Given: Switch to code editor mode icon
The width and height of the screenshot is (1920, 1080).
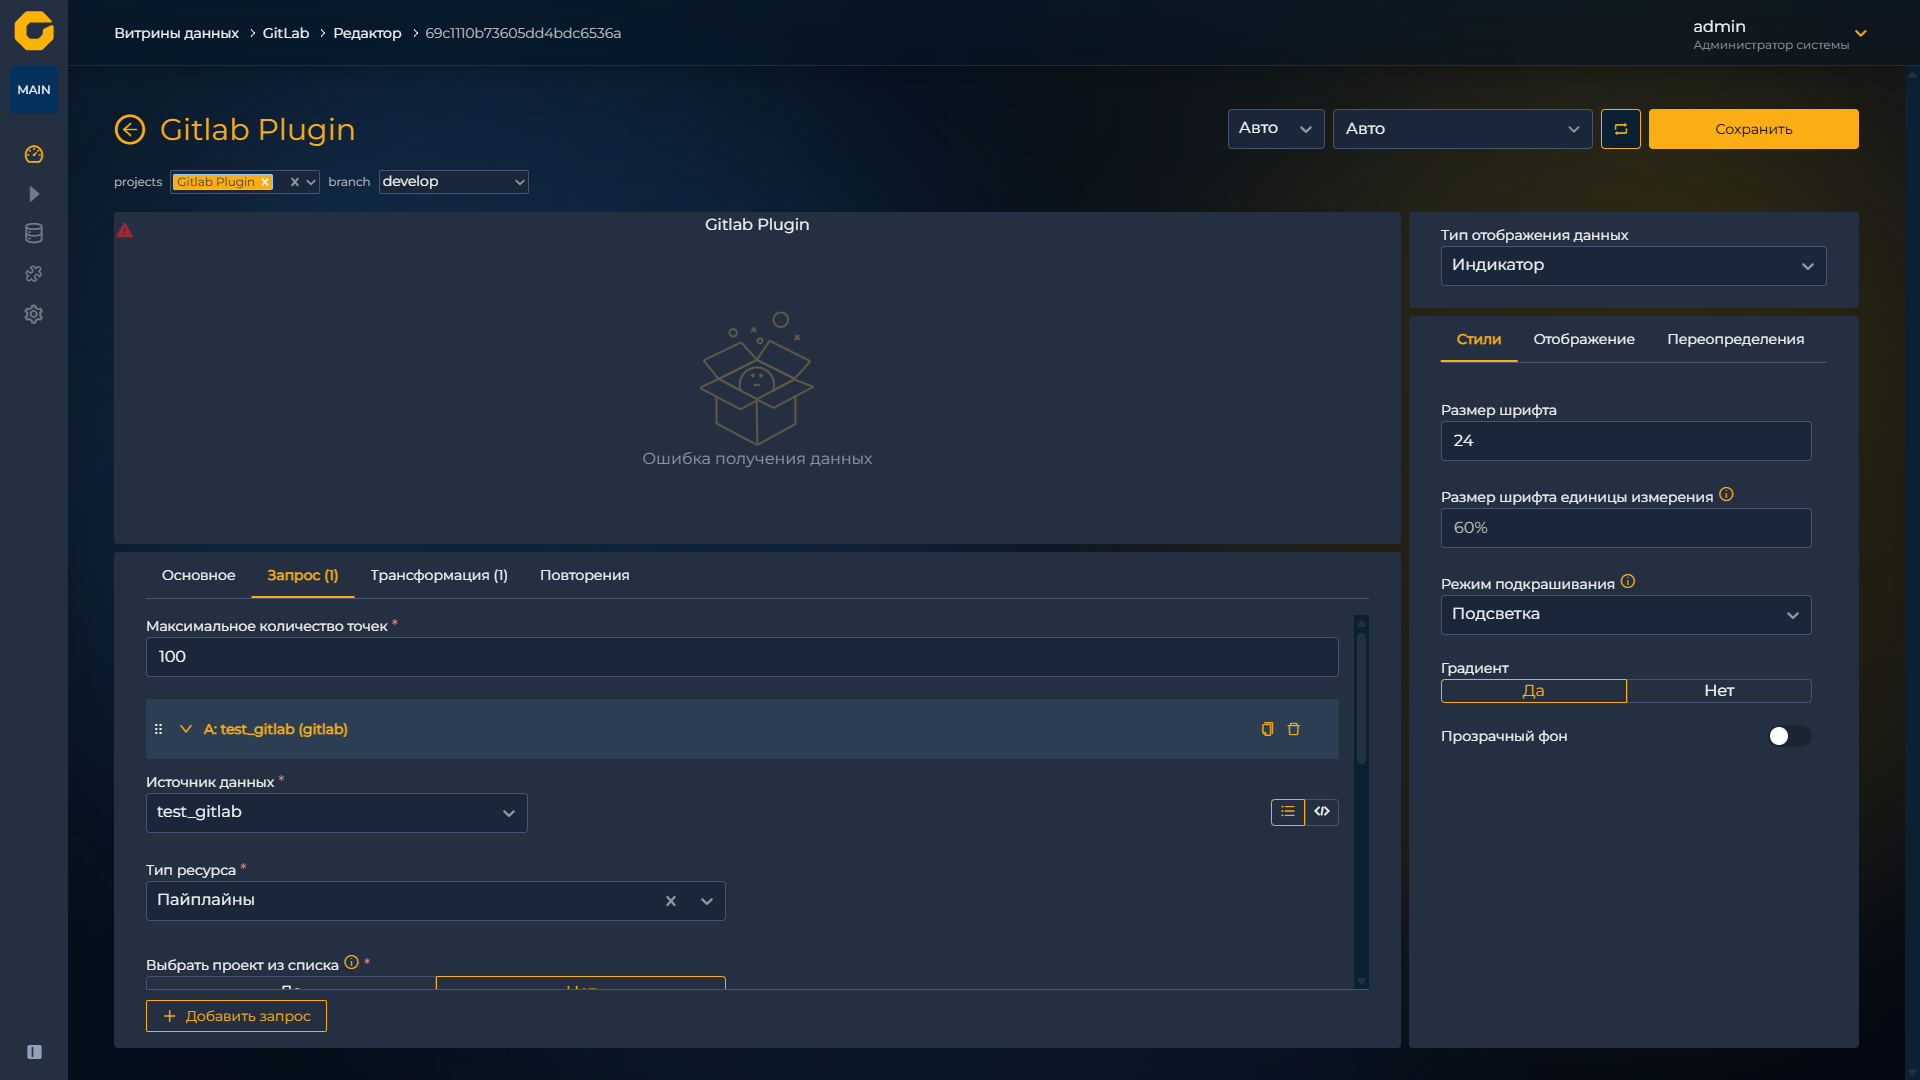Looking at the screenshot, I should pos(1322,812).
